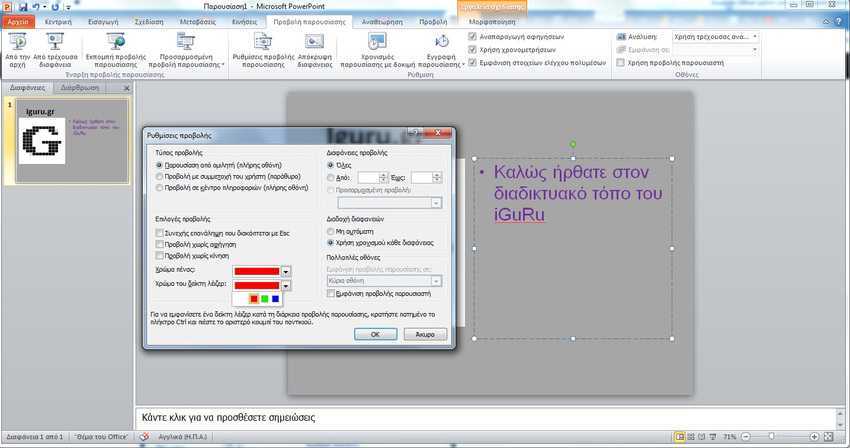
Task: Click Απόκρυψη διαφάνειας icon
Action: click(314, 42)
